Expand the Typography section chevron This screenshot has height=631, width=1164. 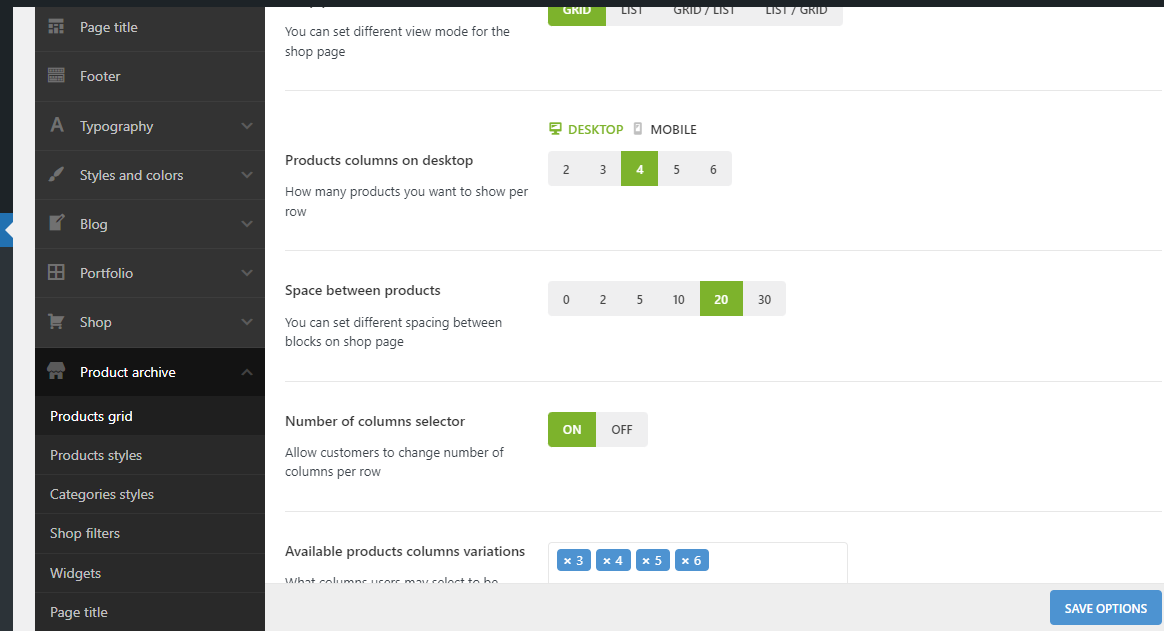coord(247,126)
